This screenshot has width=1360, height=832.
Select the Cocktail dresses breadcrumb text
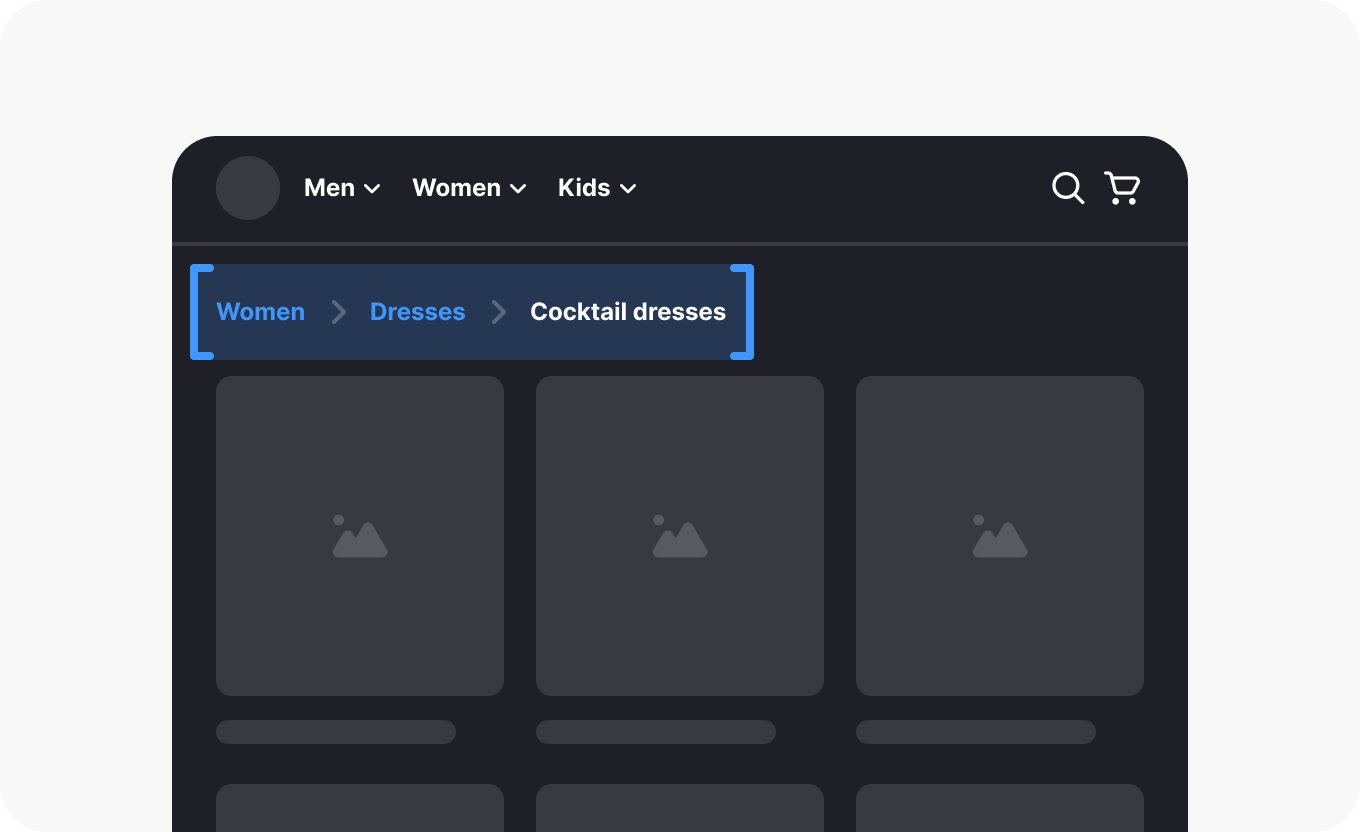tap(628, 312)
